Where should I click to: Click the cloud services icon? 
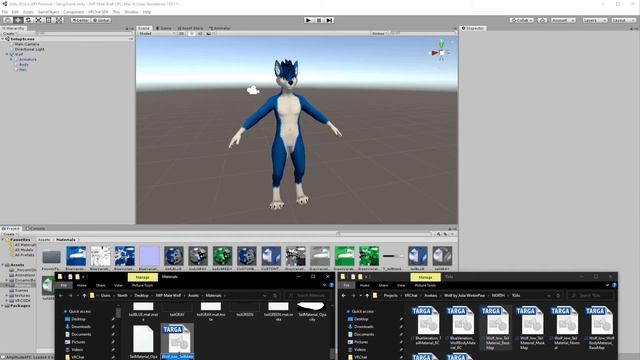tap(542, 20)
